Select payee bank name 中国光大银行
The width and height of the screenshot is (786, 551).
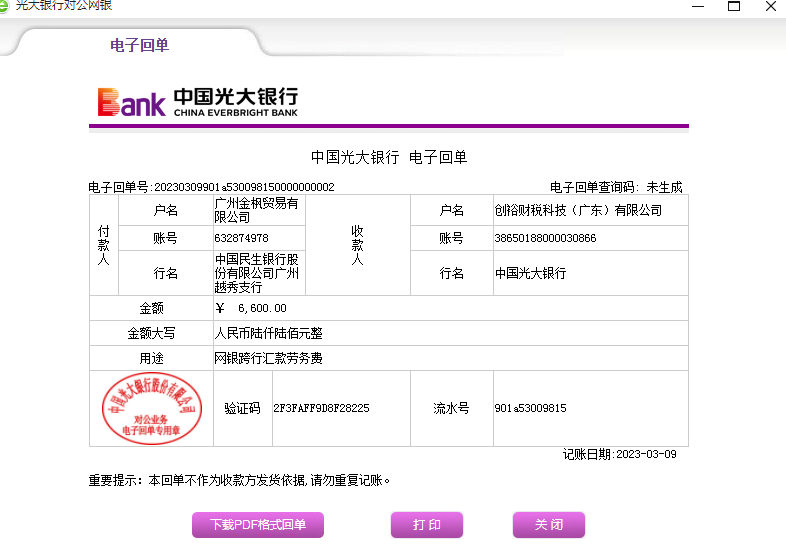[530, 273]
